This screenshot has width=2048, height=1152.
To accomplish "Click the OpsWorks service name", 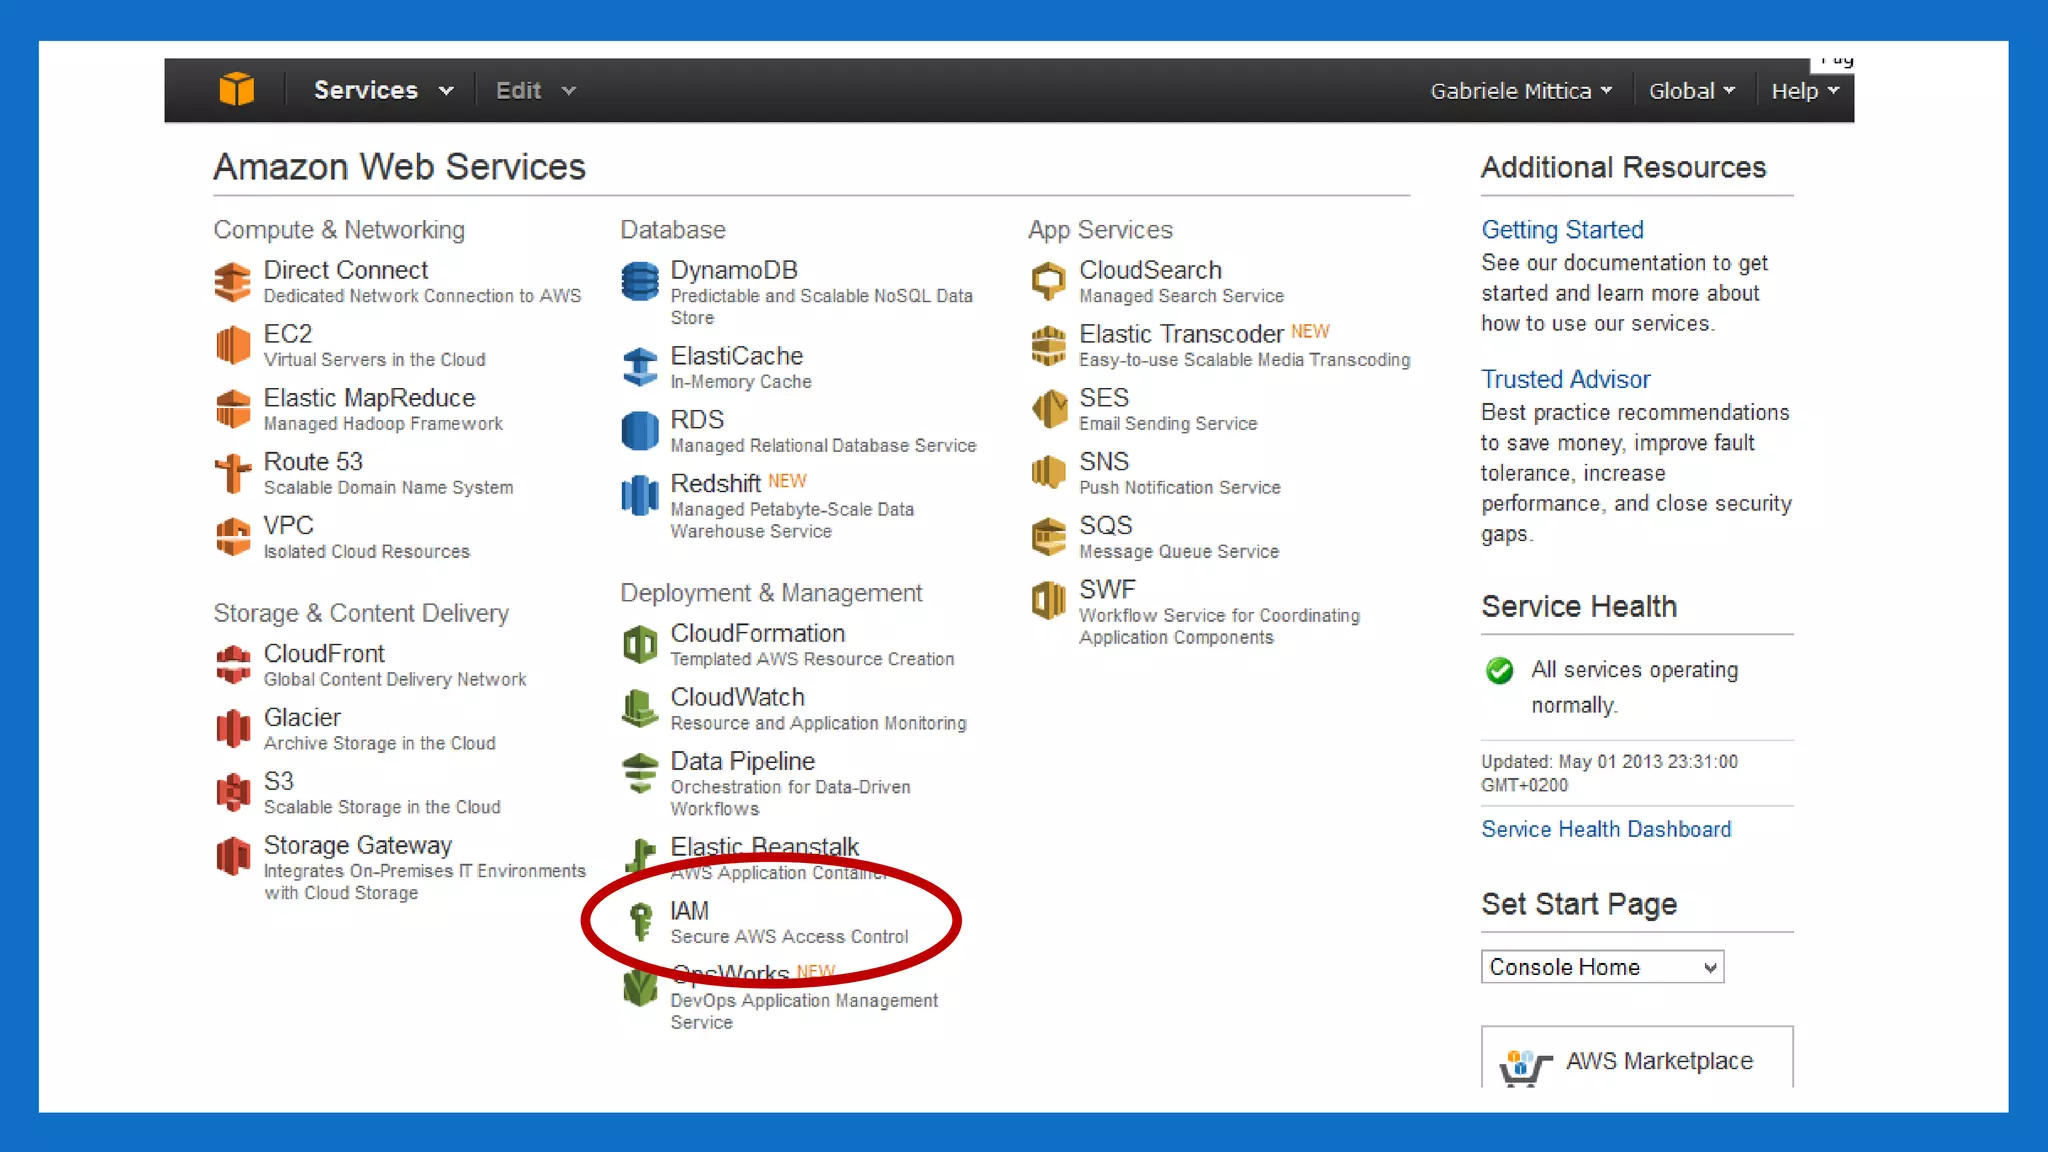I will pos(730,974).
